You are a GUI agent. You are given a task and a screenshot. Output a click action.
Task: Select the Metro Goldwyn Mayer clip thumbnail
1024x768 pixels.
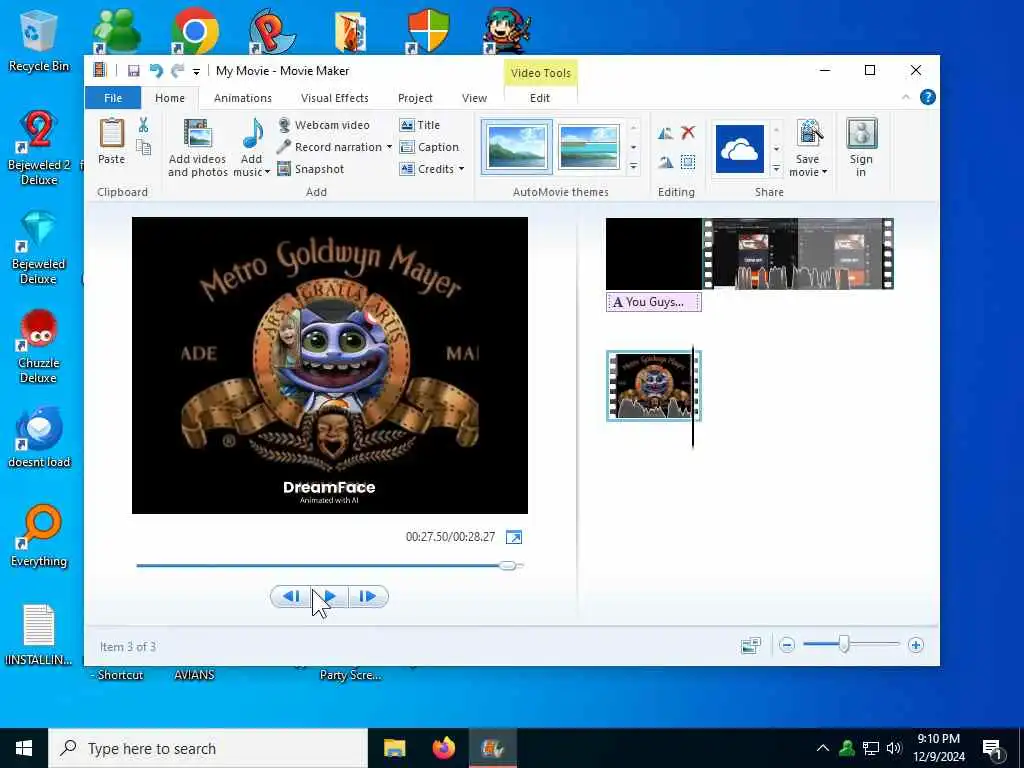[654, 385]
